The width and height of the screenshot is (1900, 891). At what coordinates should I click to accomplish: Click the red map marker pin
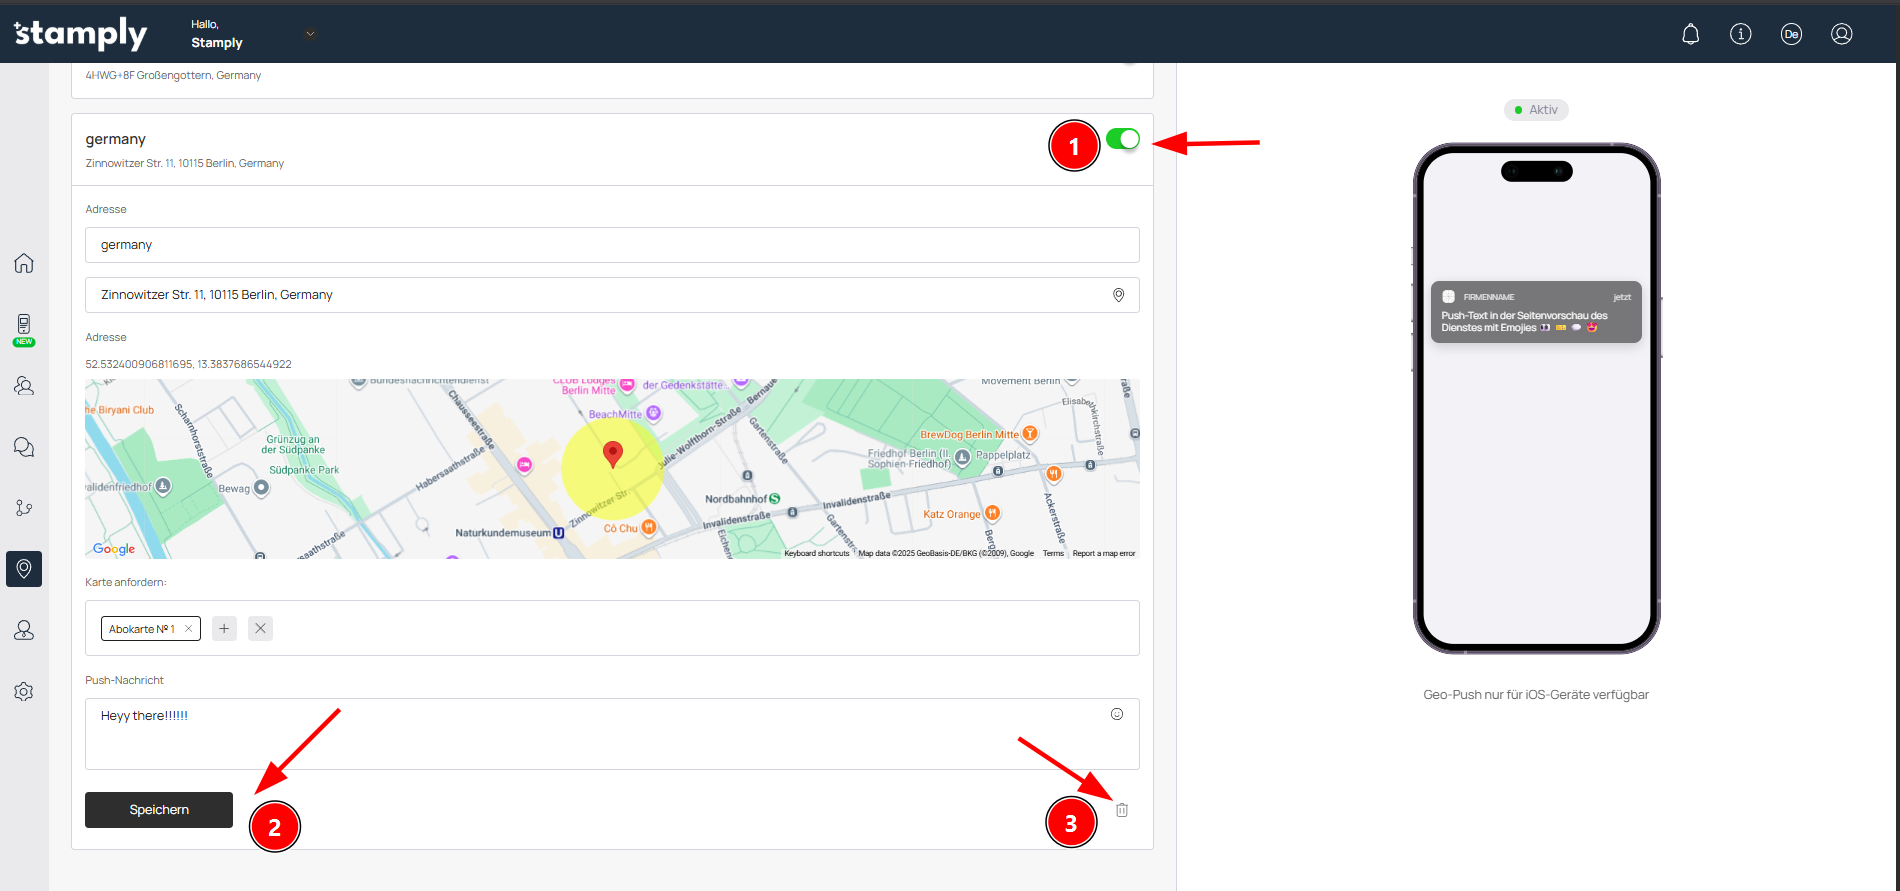(x=613, y=454)
